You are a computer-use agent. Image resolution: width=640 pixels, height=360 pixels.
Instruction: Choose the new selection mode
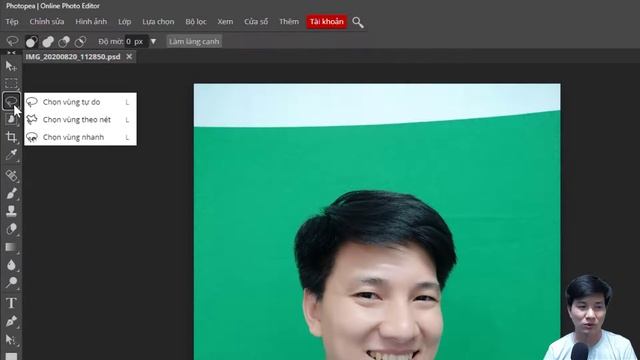(x=31, y=41)
